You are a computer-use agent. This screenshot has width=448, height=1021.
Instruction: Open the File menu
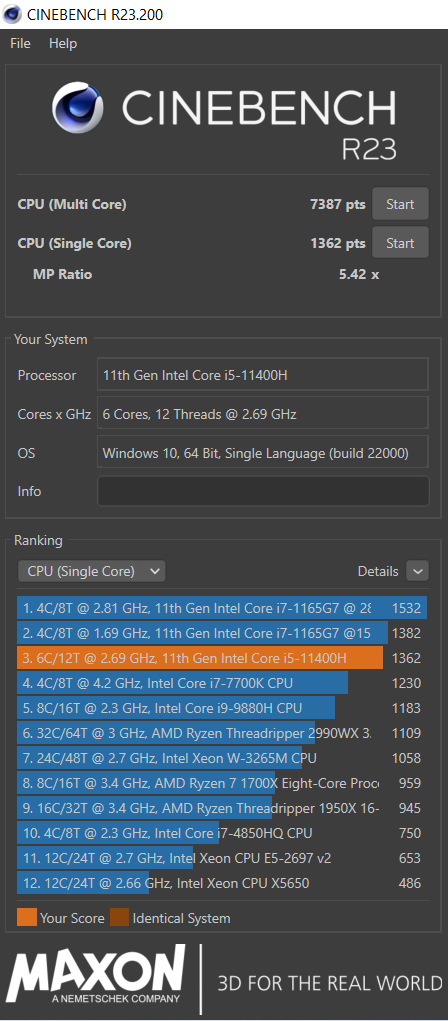(20, 44)
